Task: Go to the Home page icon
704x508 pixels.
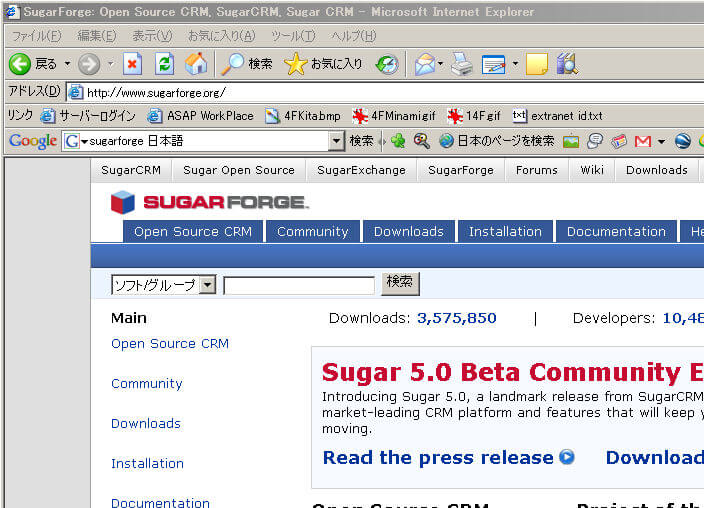Action: [x=196, y=64]
